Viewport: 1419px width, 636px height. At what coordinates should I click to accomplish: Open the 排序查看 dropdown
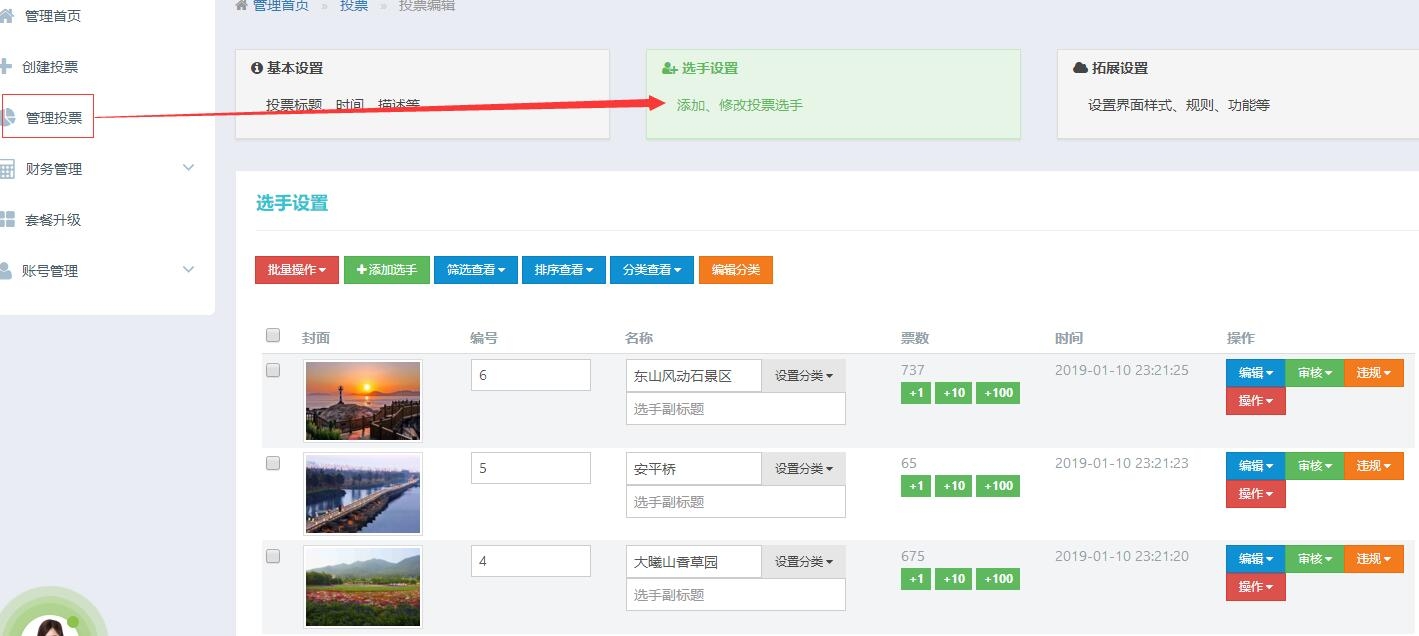click(x=563, y=270)
